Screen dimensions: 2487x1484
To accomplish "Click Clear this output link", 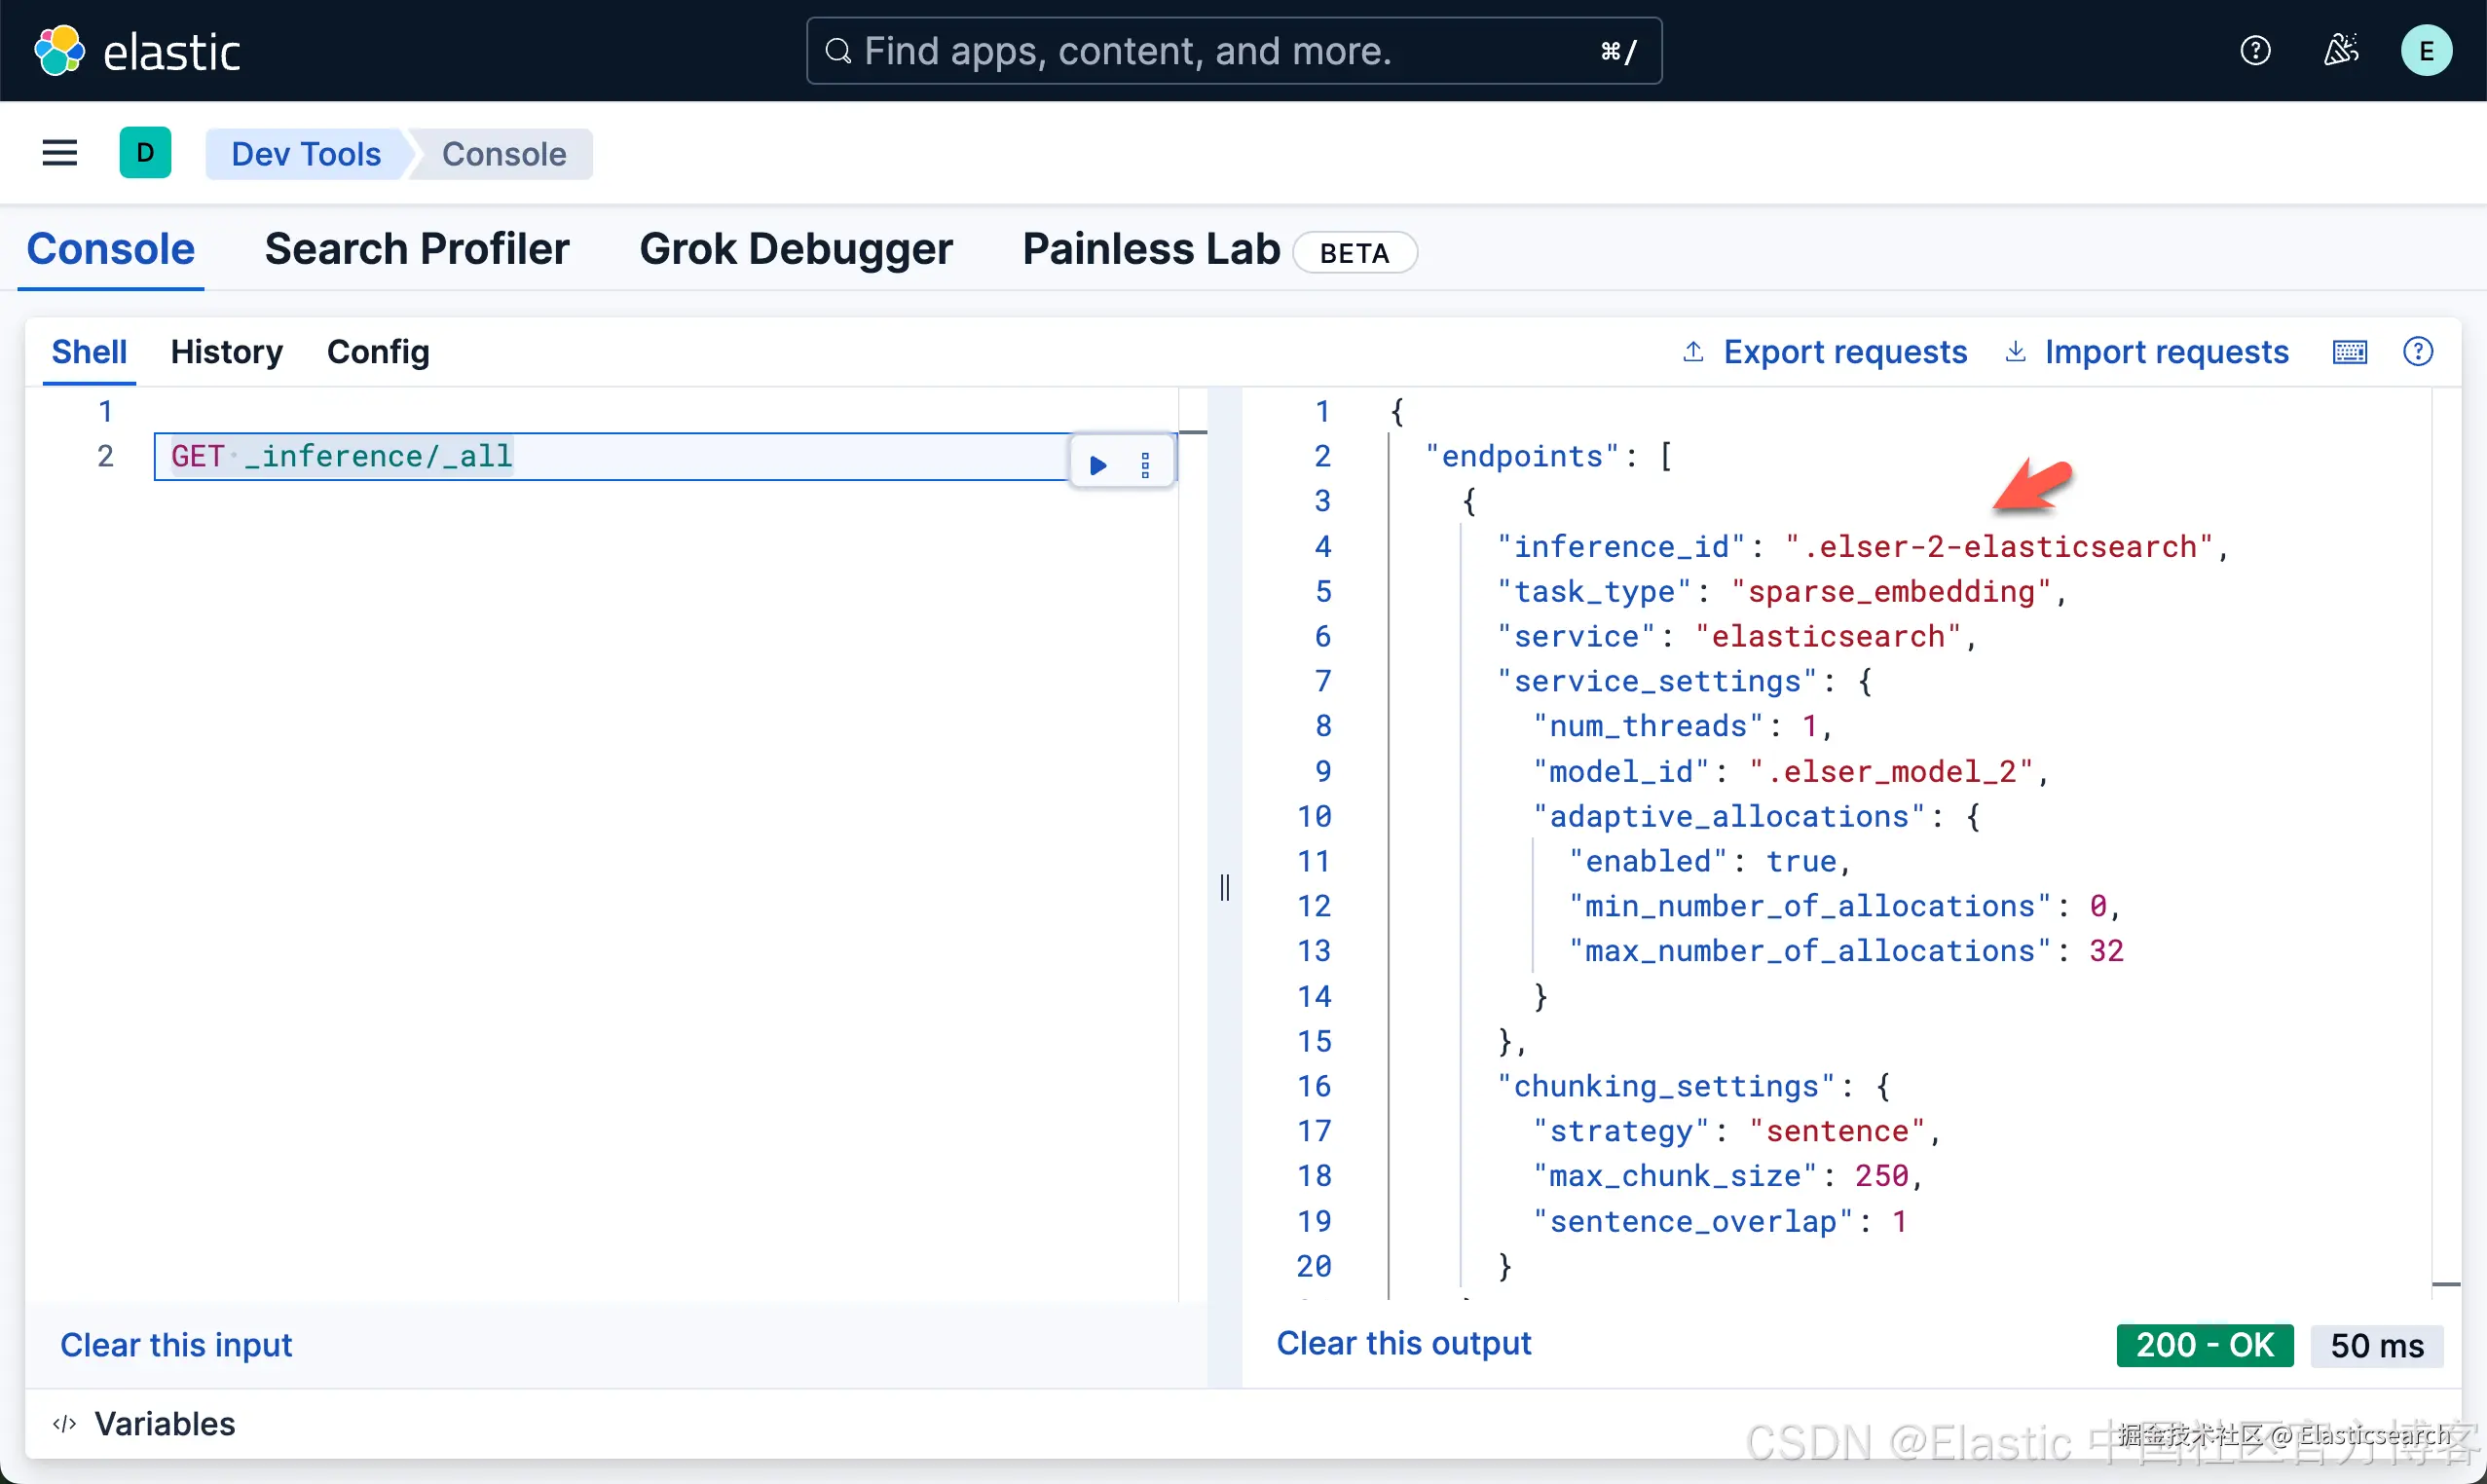I will point(1403,1343).
